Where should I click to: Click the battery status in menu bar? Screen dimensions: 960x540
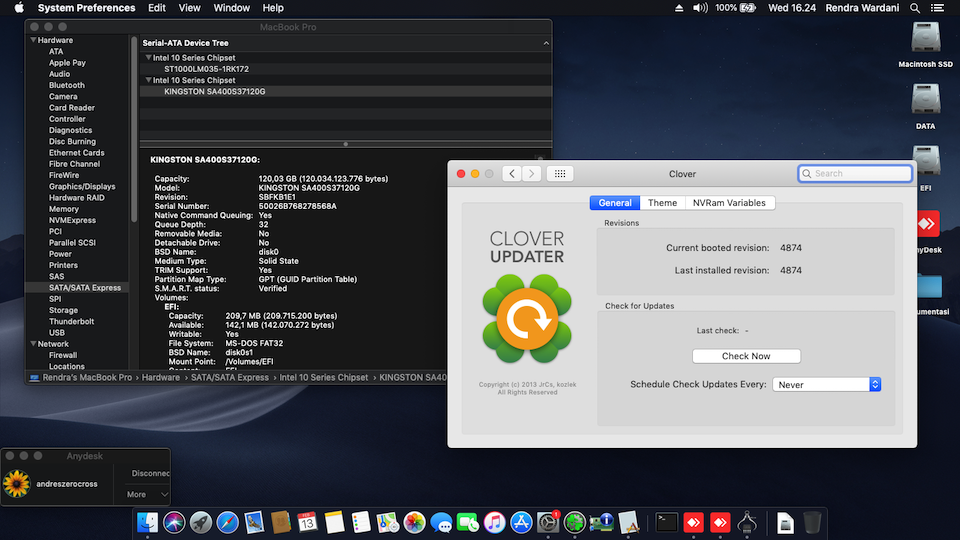(735, 8)
